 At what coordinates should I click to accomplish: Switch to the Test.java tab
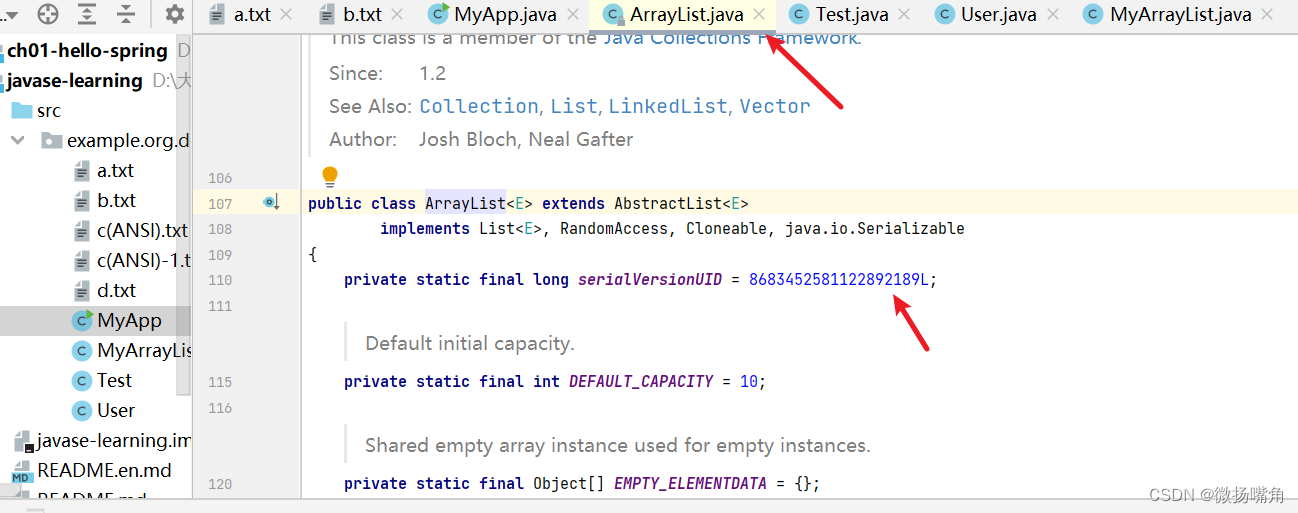tap(850, 14)
